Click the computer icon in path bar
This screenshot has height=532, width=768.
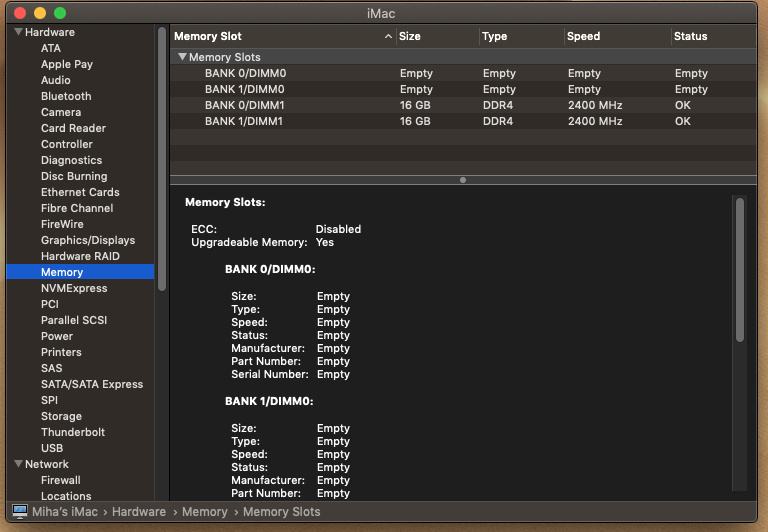tap(20, 511)
